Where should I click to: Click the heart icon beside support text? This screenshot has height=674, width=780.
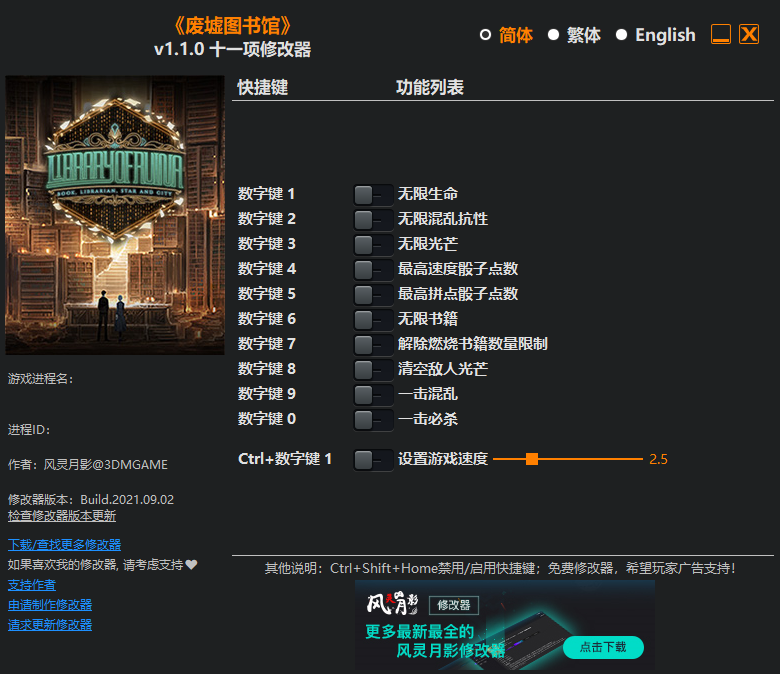point(192,565)
